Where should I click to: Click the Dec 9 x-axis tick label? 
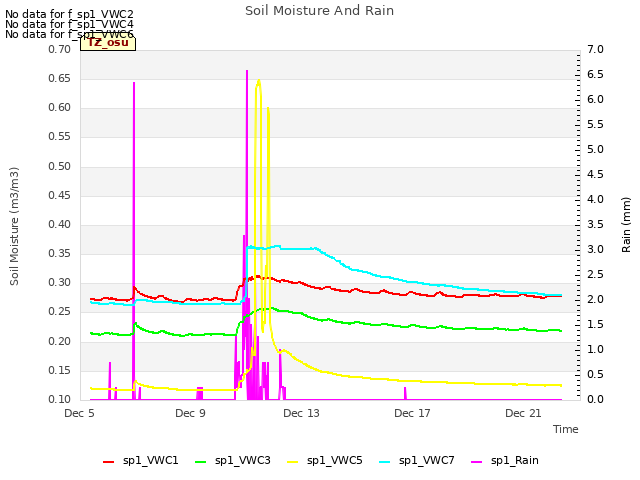coord(191,413)
